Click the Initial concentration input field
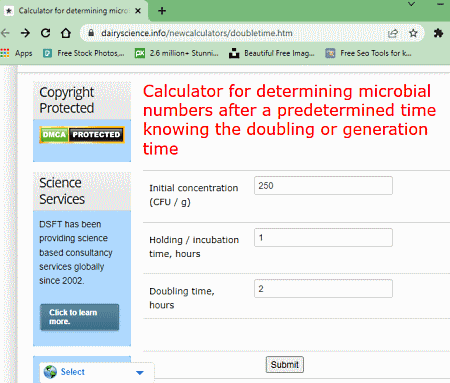The height and width of the screenshot is (383, 450). (x=323, y=186)
